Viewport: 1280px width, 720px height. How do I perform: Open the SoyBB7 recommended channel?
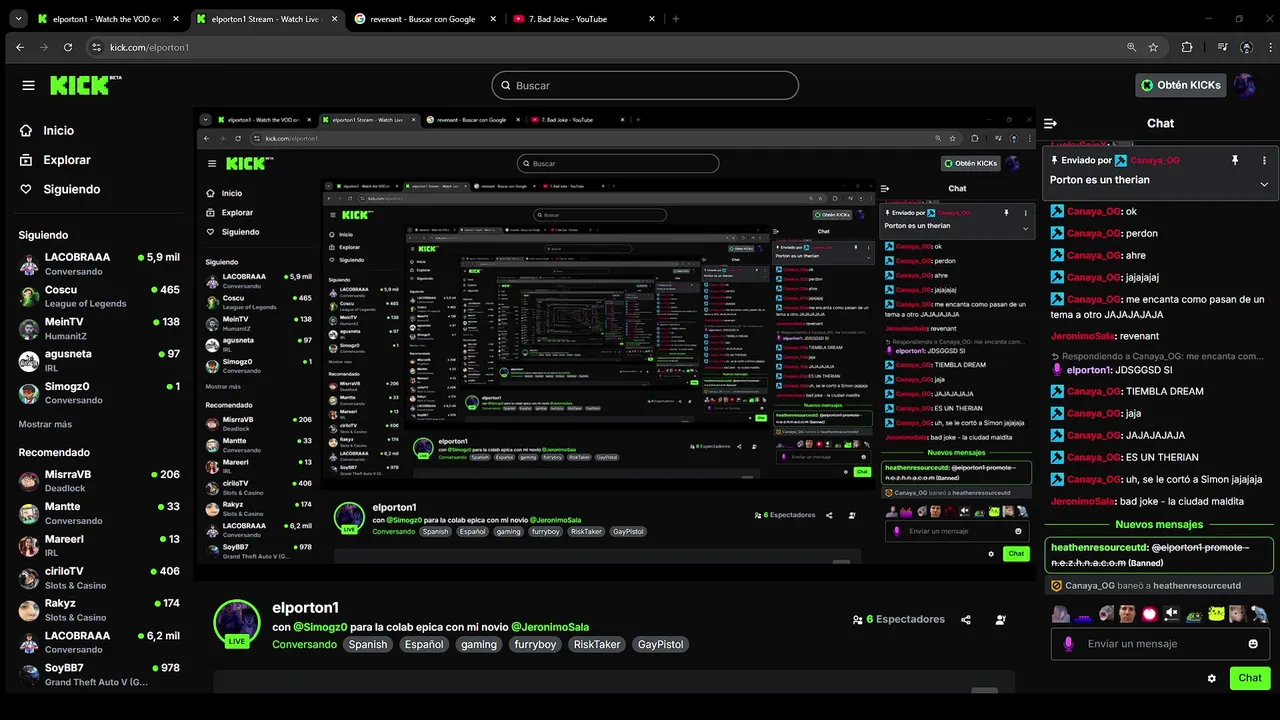98,674
